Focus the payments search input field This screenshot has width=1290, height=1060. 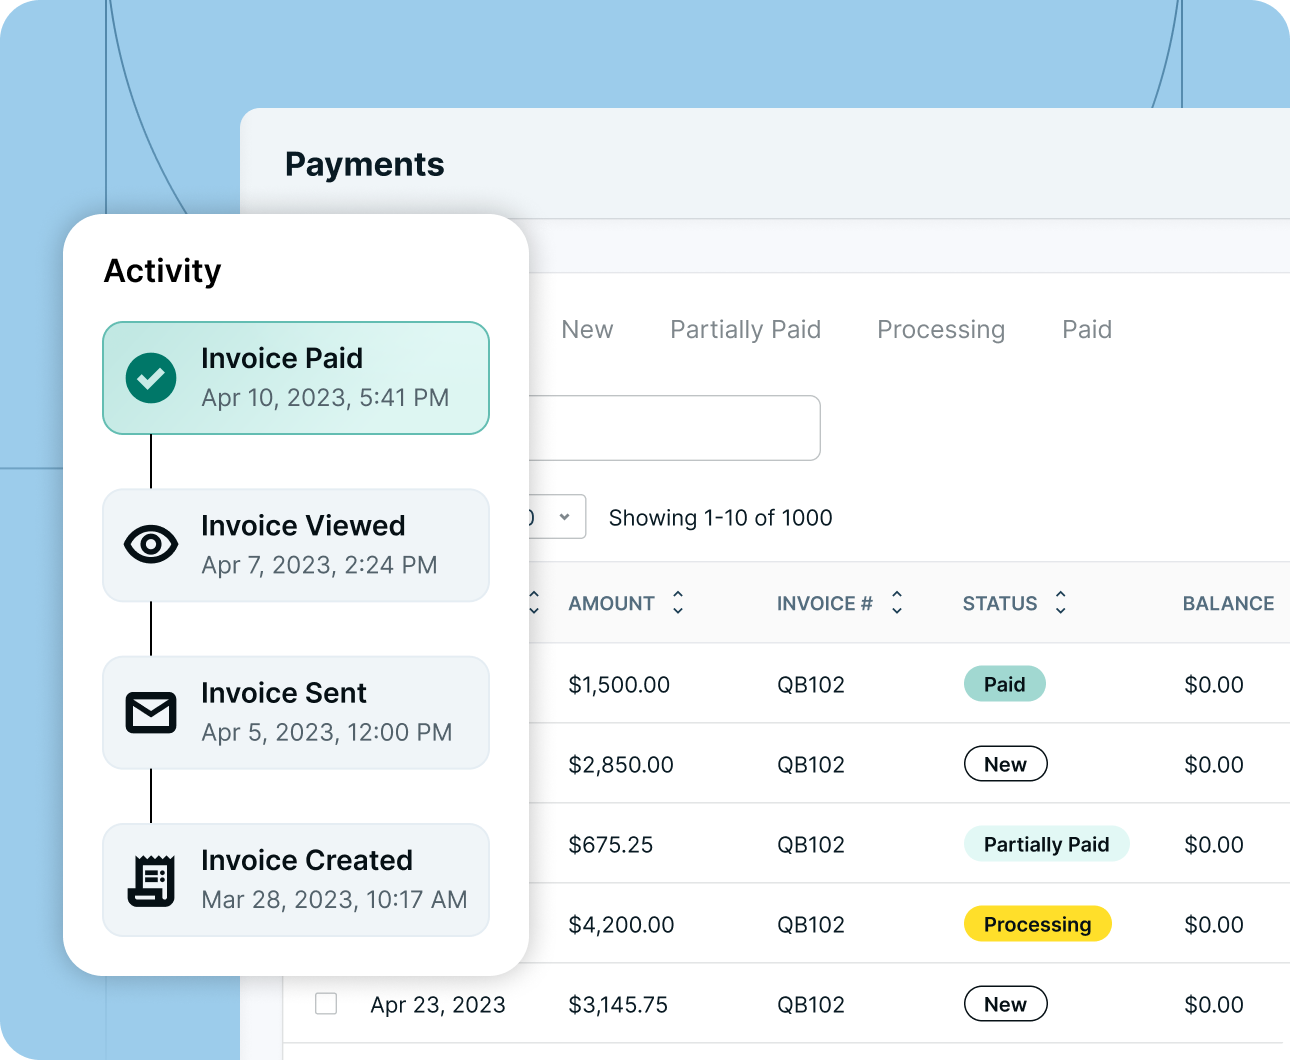(674, 428)
